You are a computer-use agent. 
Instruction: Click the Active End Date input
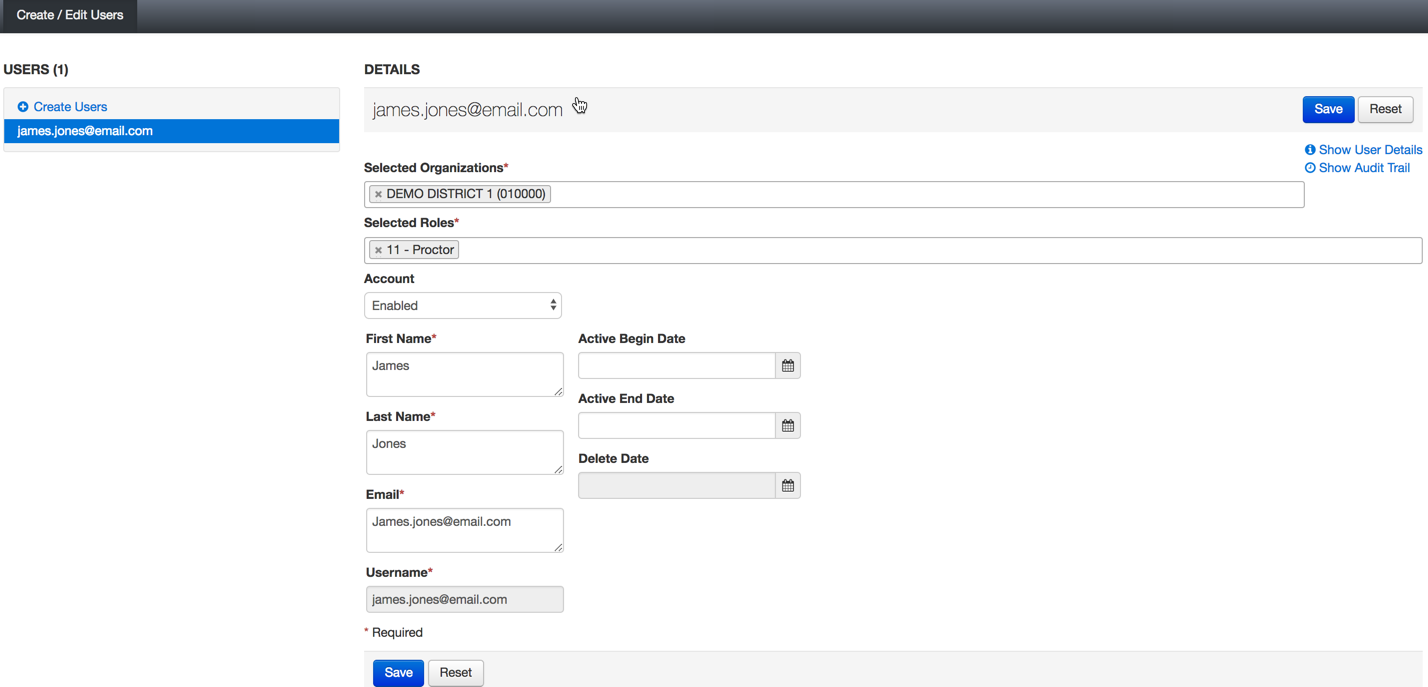click(677, 426)
